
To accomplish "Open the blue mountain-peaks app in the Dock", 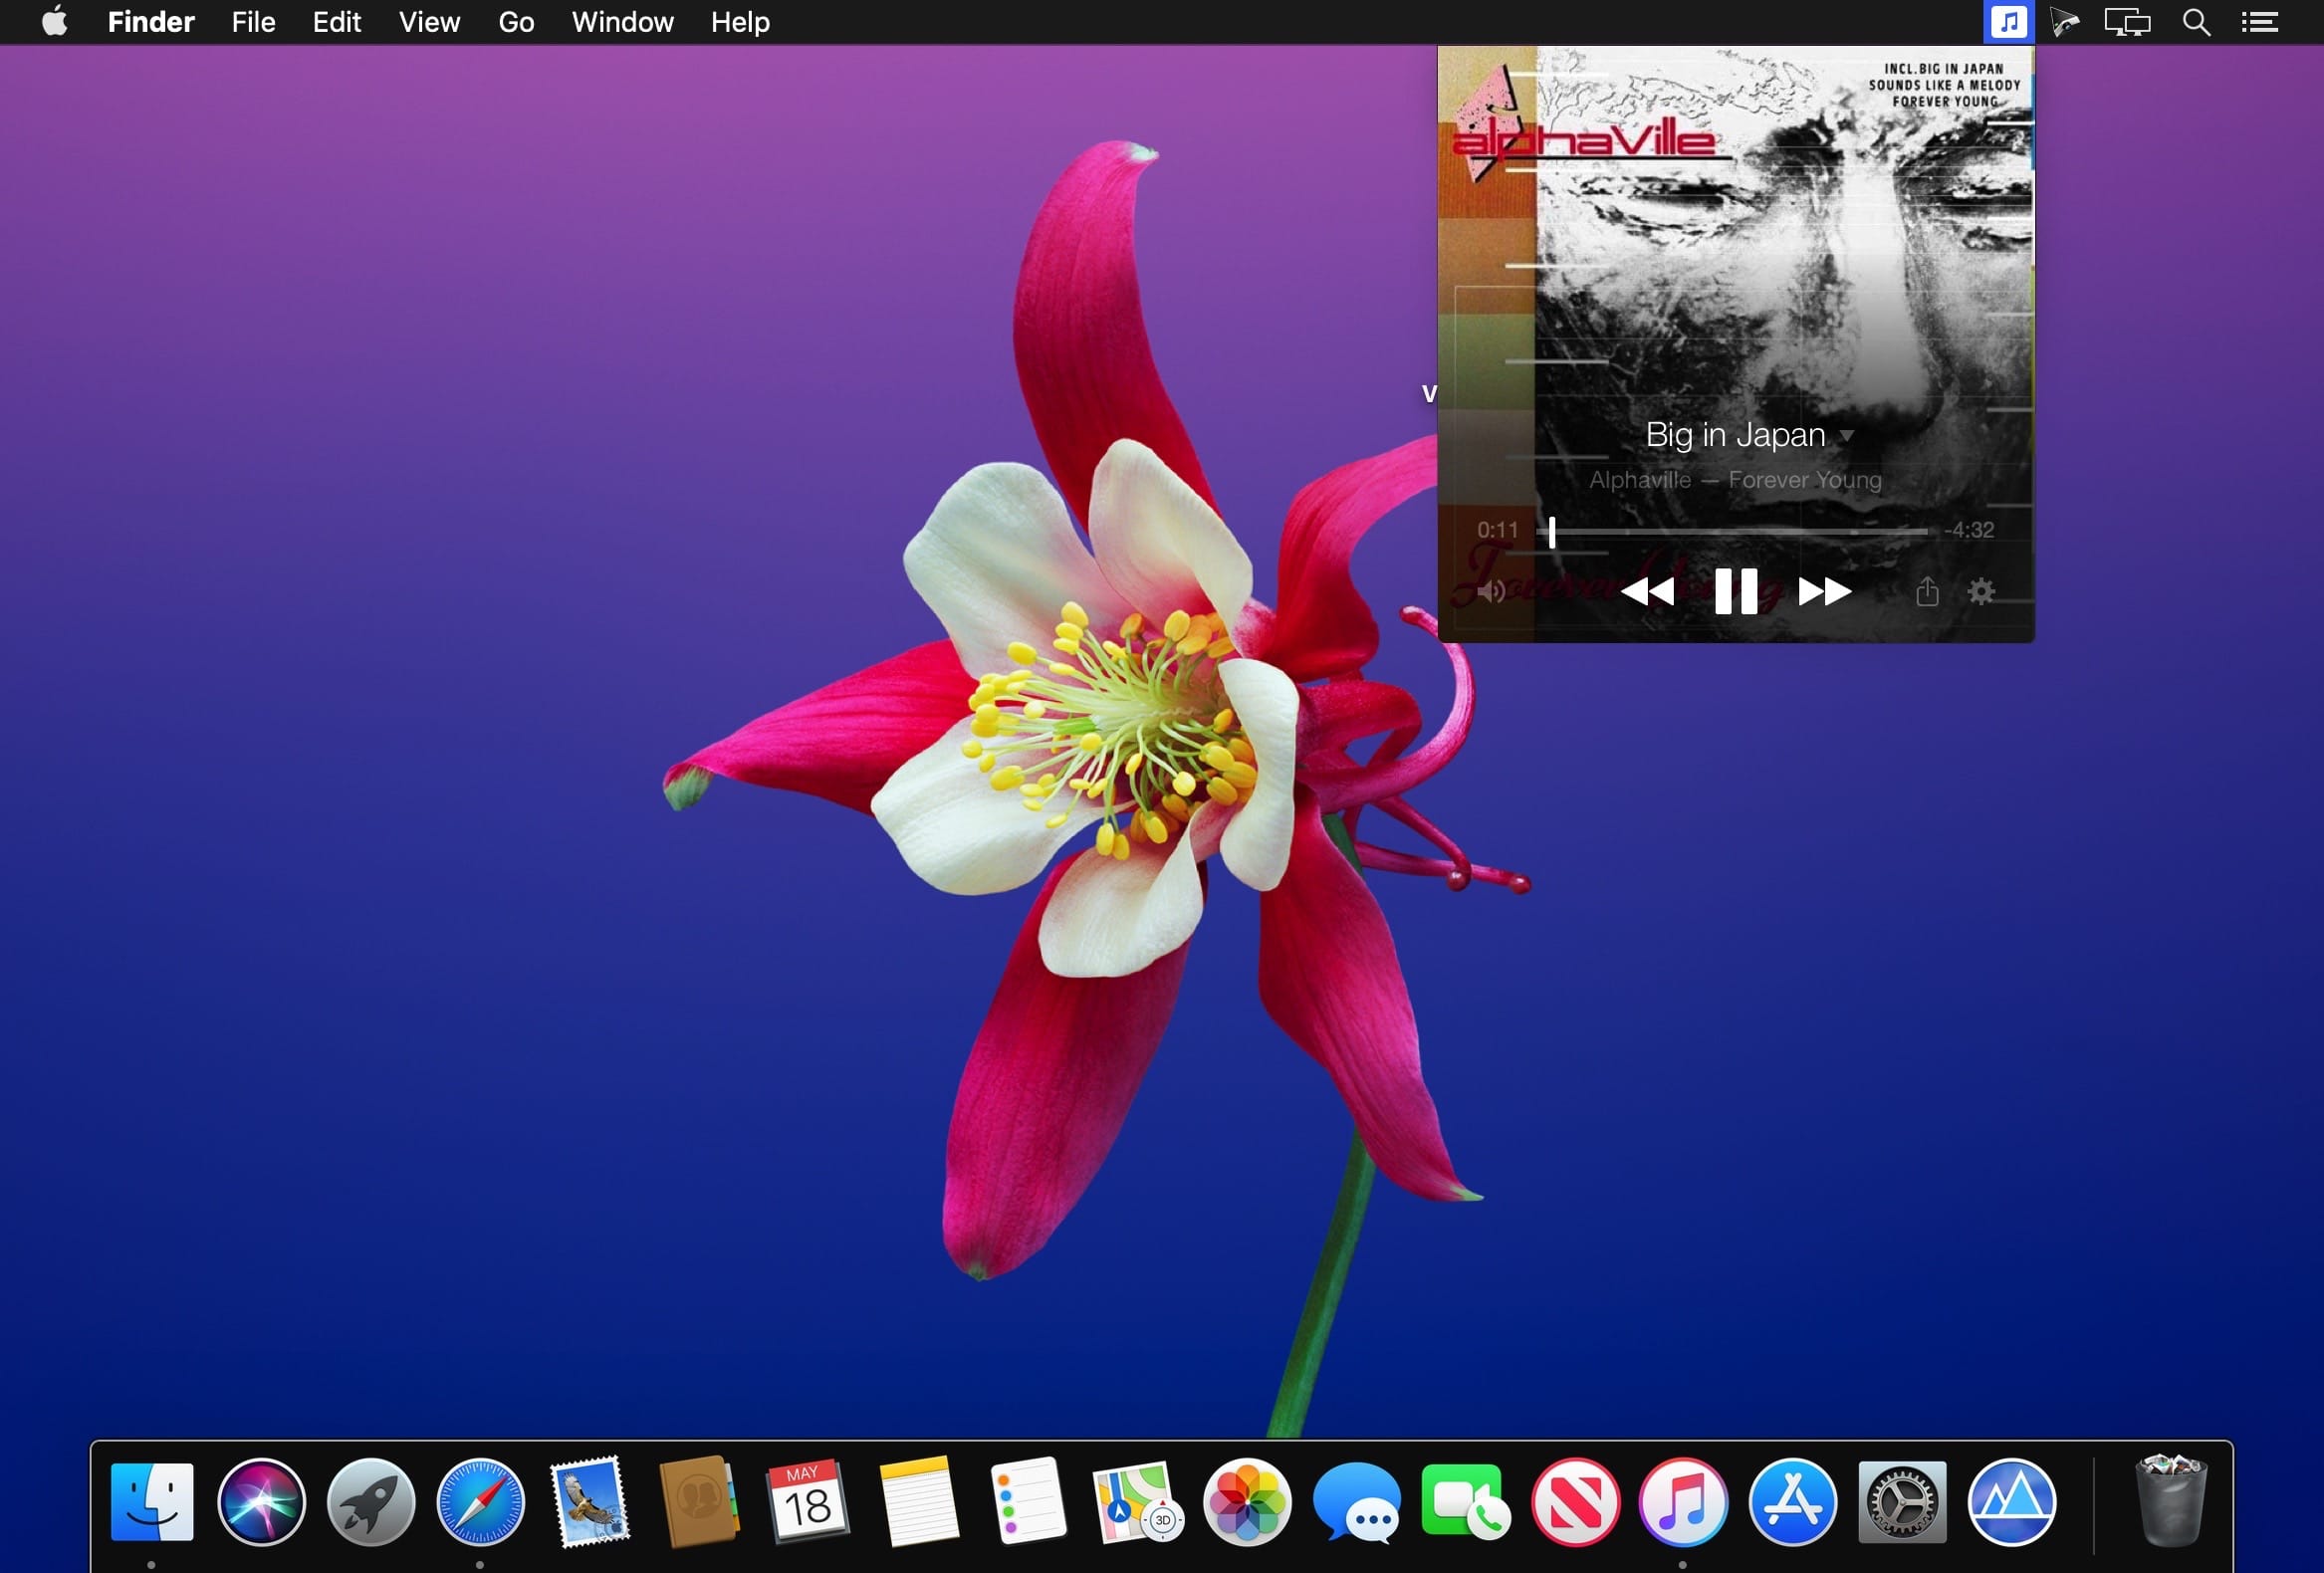I will coord(2012,1501).
